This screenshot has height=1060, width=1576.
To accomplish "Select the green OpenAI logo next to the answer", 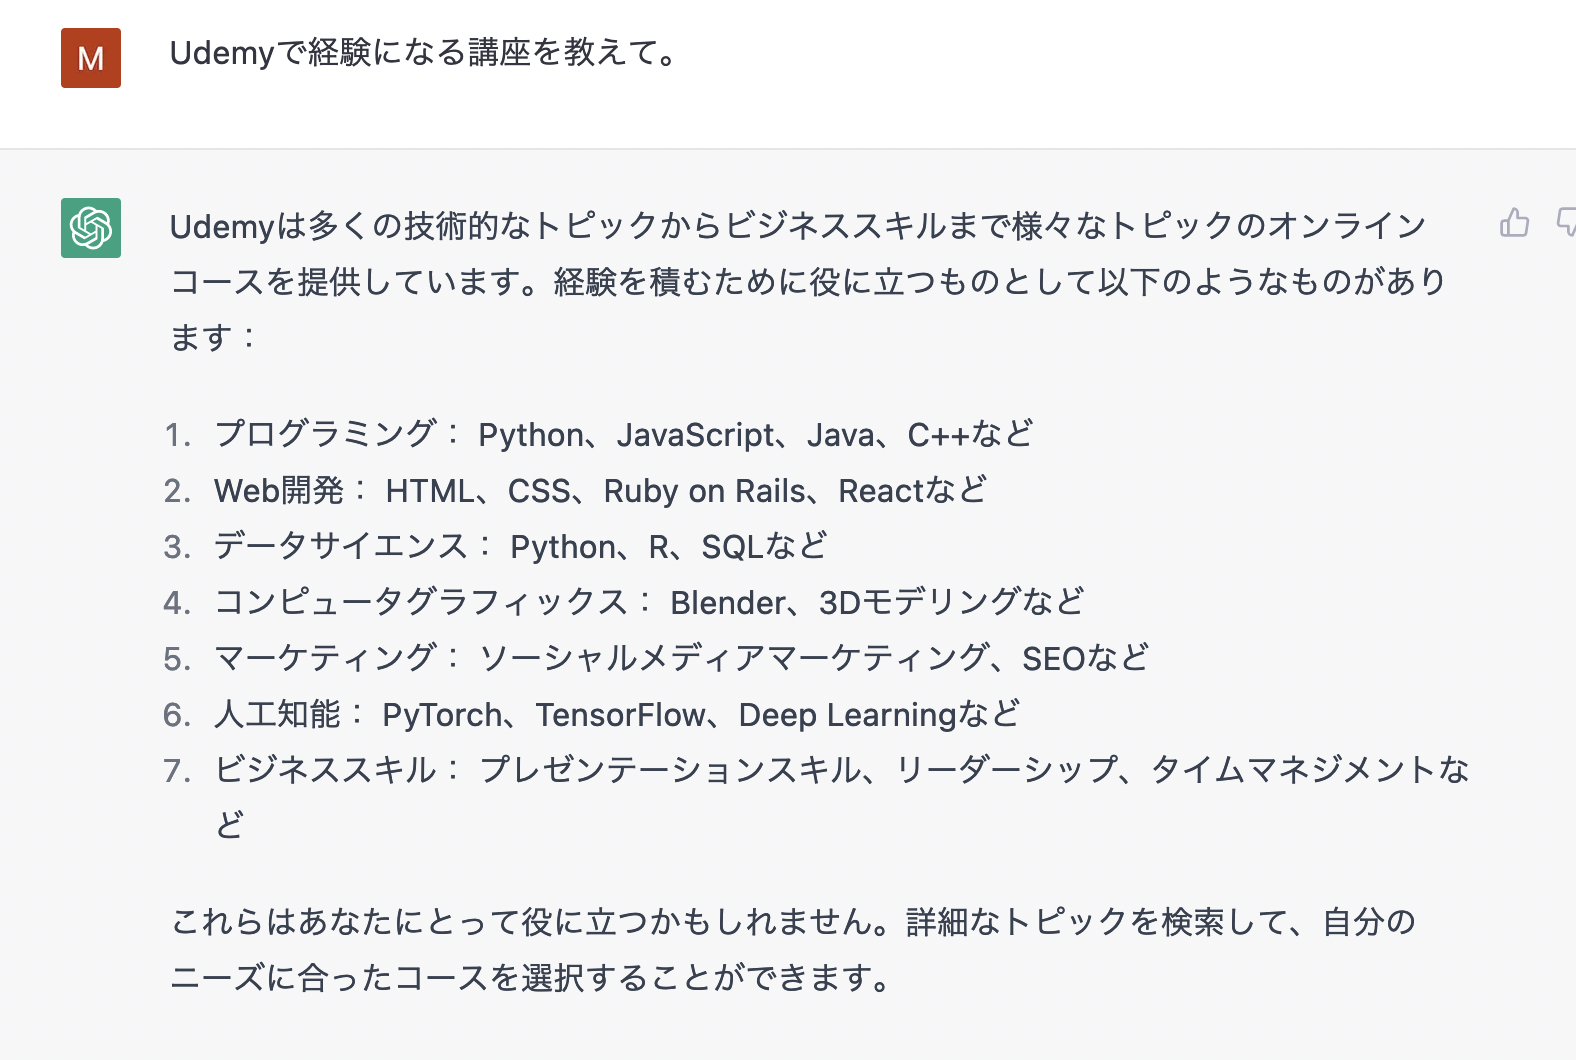I will [91, 229].
